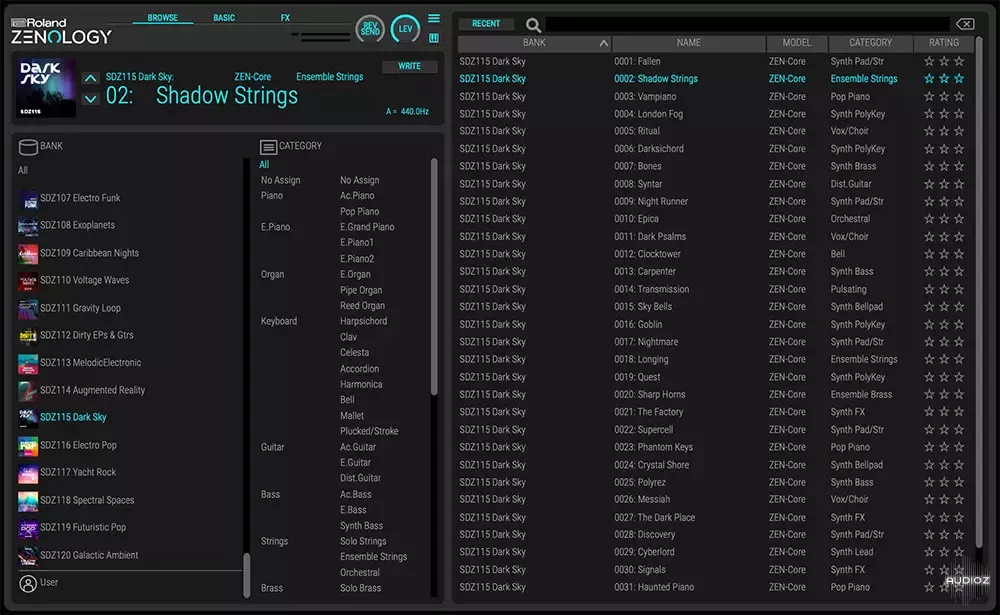Click the SDZ110 Voltage Waves bank thumbnail
Image resolution: width=1000 pixels, height=615 pixels.
[28, 281]
